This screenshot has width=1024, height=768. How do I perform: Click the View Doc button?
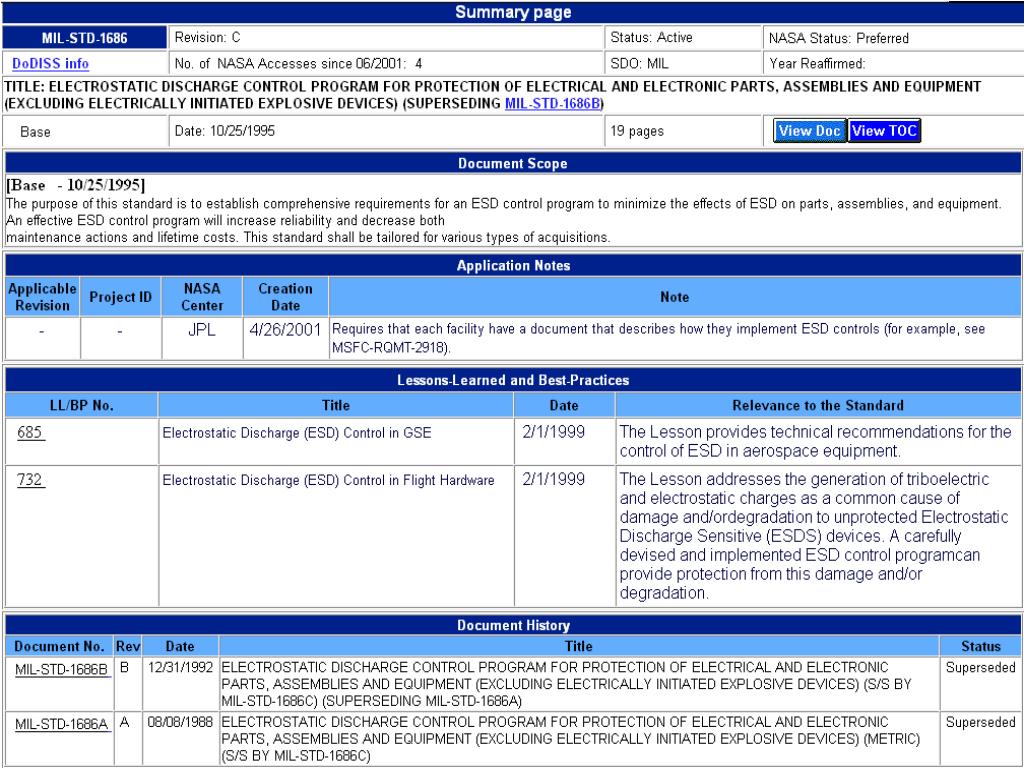[x=810, y=131]
